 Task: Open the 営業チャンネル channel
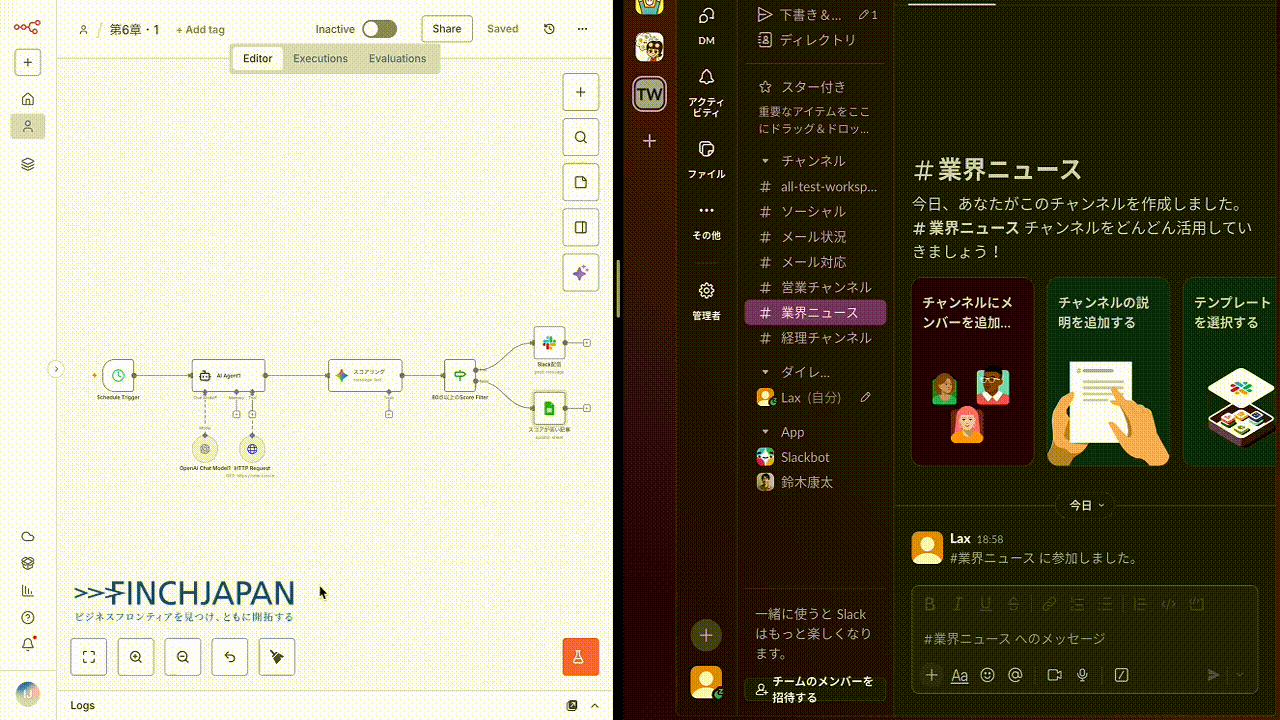pos(825,287)
